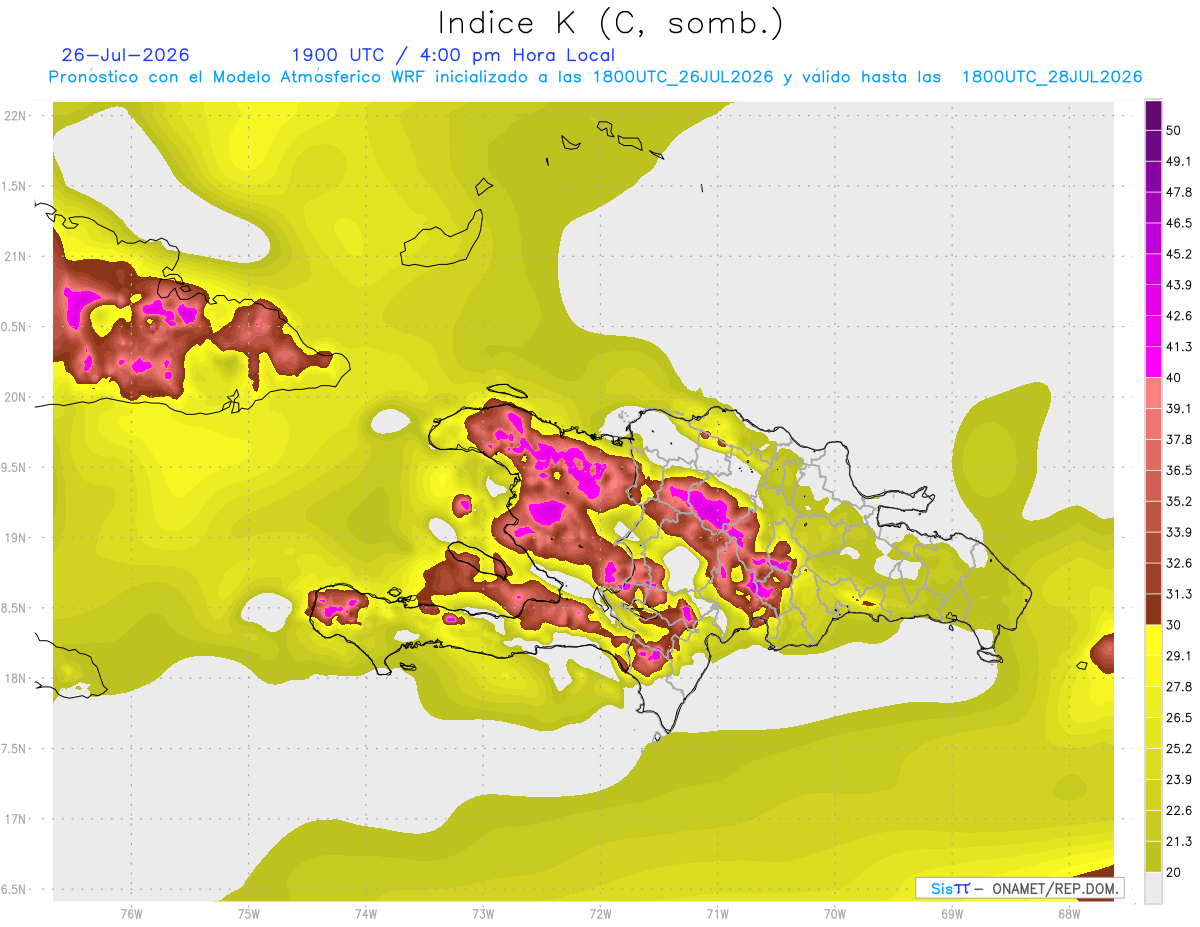Screen dimensions: 1200x927
Task: Click the '69W' longitude label
Action: pos(951,914)
